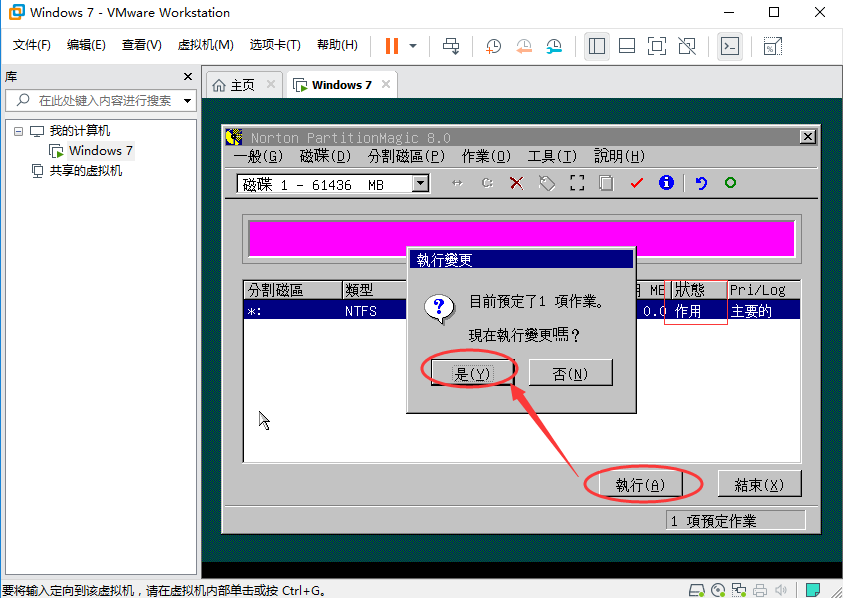Close the Windows 7 tab
Viewport: 843px width, 598px height.
click(385, 84)
